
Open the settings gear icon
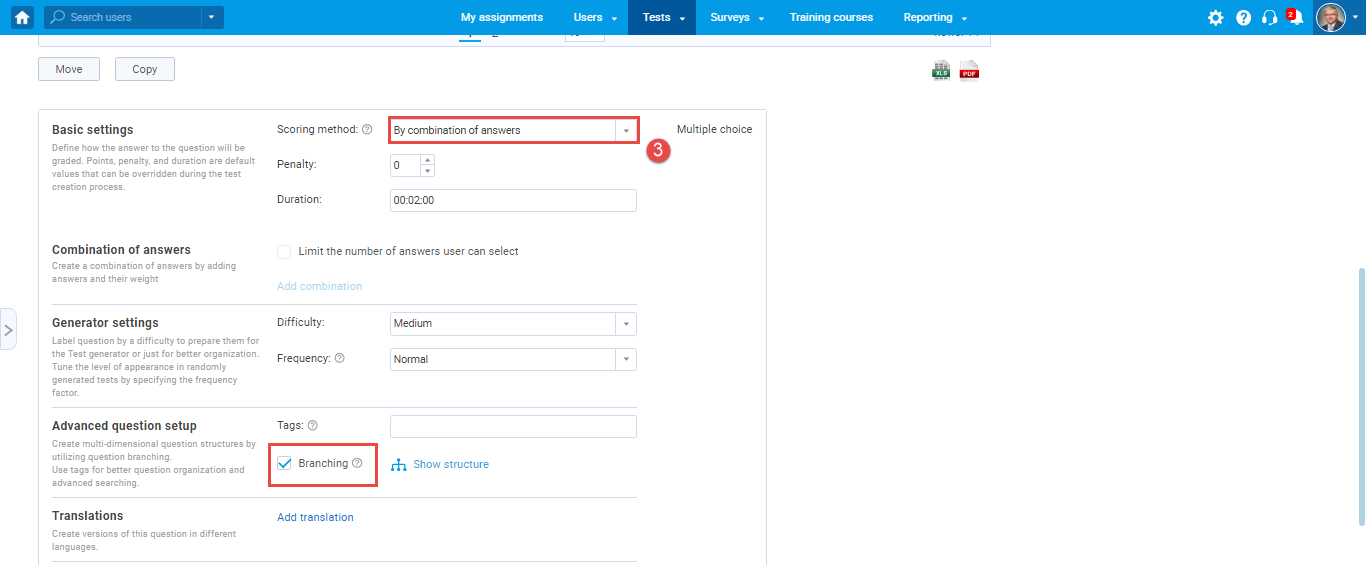pos(1215,18)
